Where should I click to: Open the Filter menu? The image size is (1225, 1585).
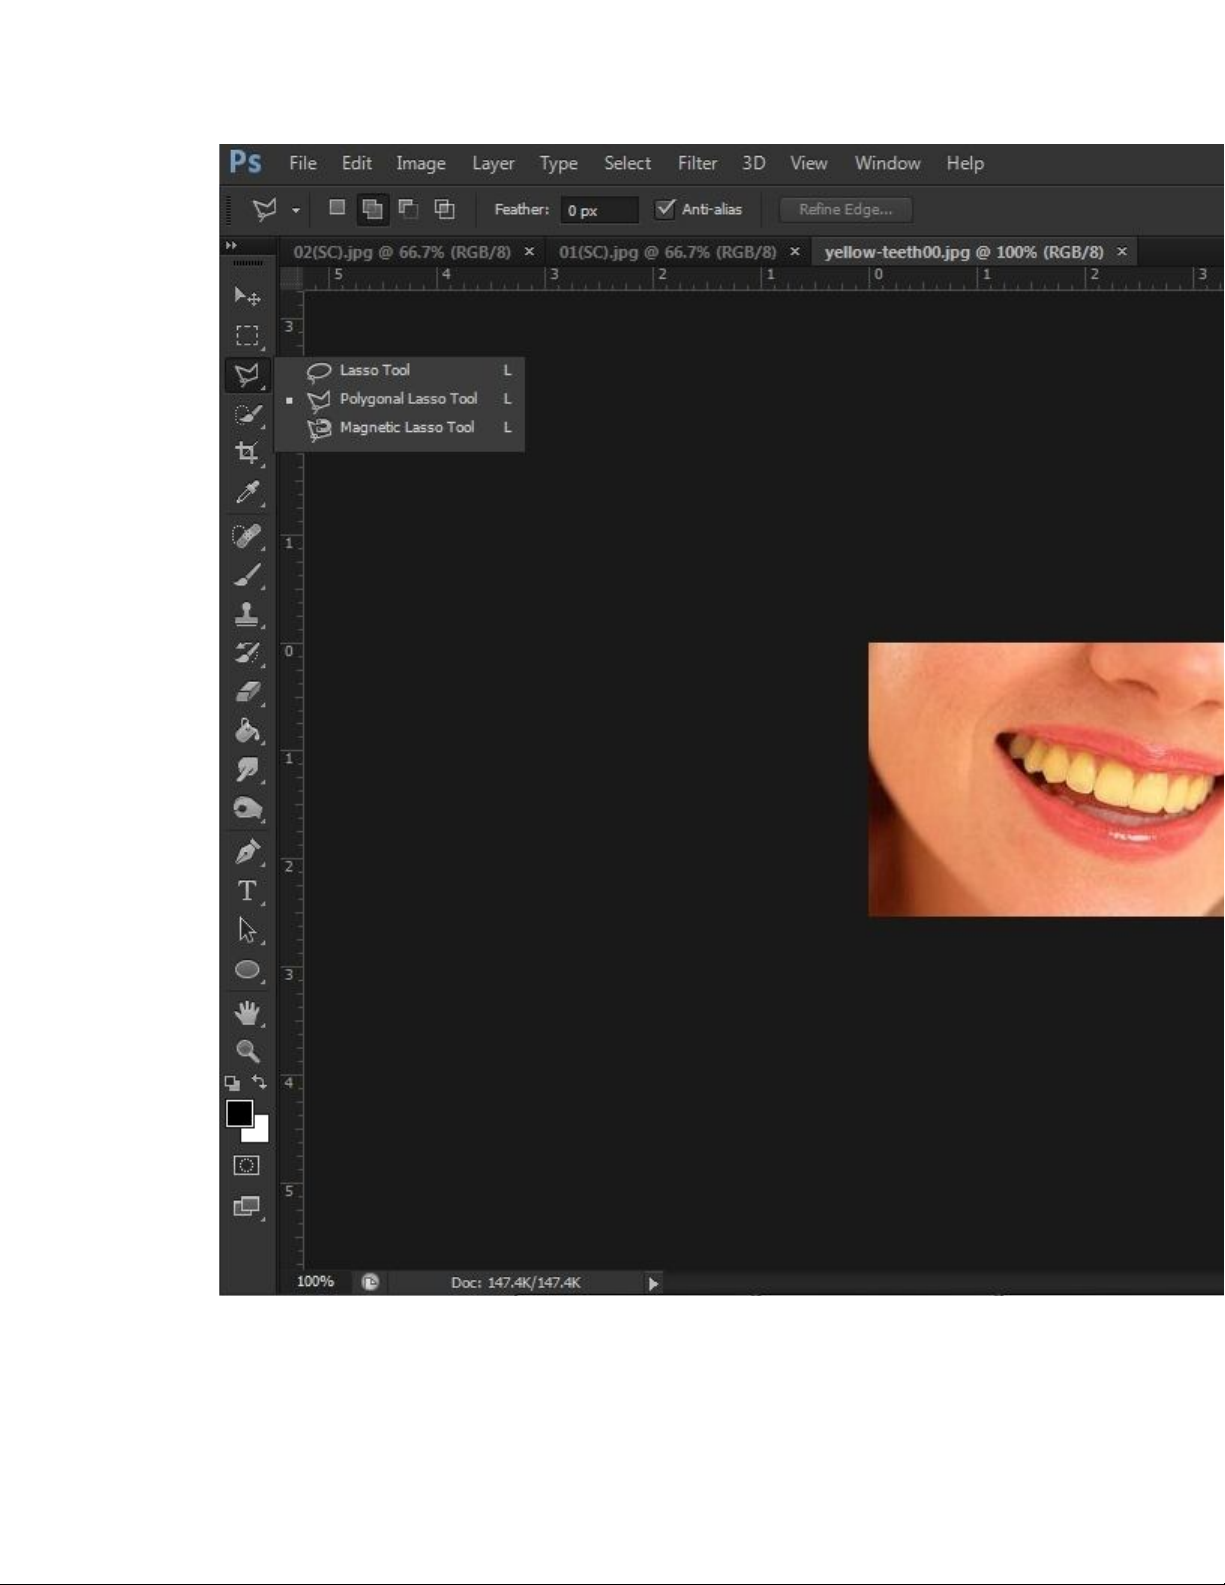pos(697,163)
